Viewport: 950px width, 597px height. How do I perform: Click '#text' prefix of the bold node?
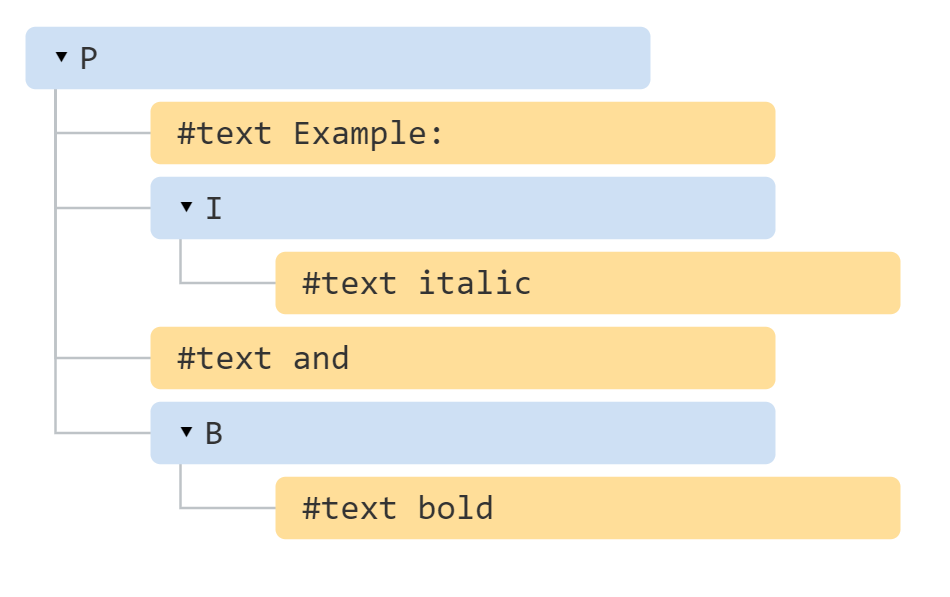(350, 508)
